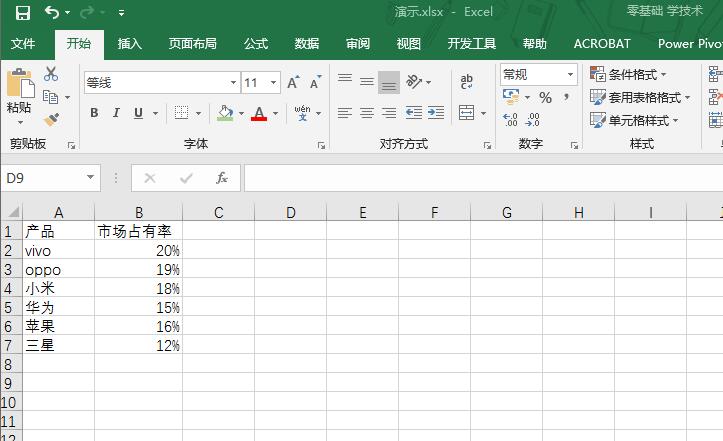Image resolution: width=723 pixels, height=441 pixels.
Task: Apply the red Font Color A
Action: click(259, 113)
